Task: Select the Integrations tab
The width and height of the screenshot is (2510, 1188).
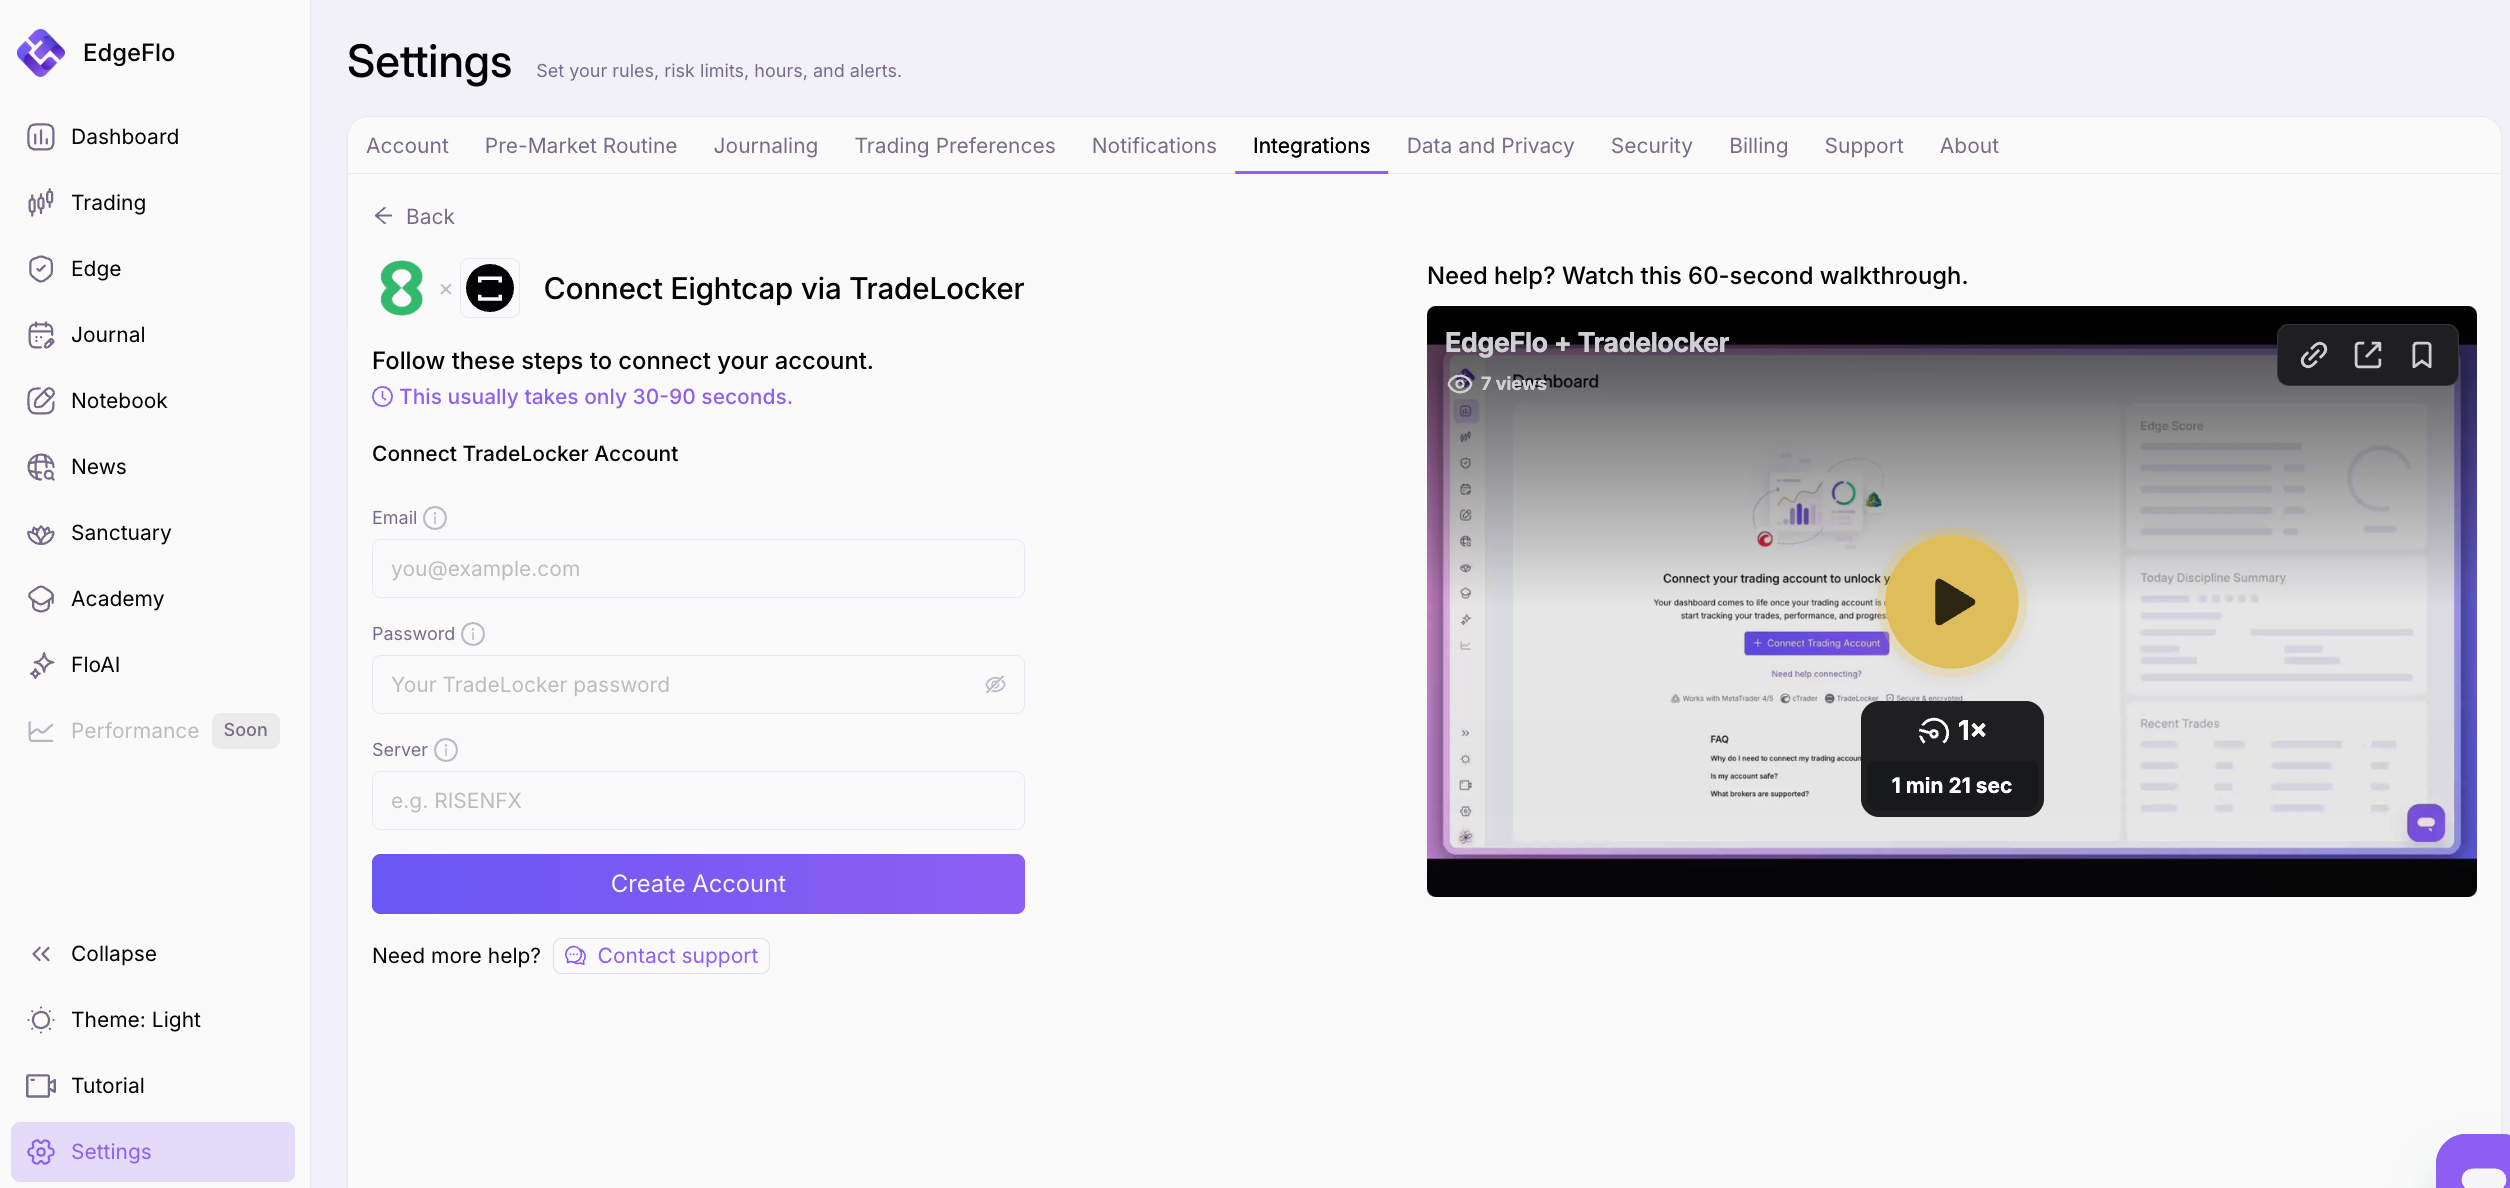Action: pyautogui.click(x=1311, y=146)
